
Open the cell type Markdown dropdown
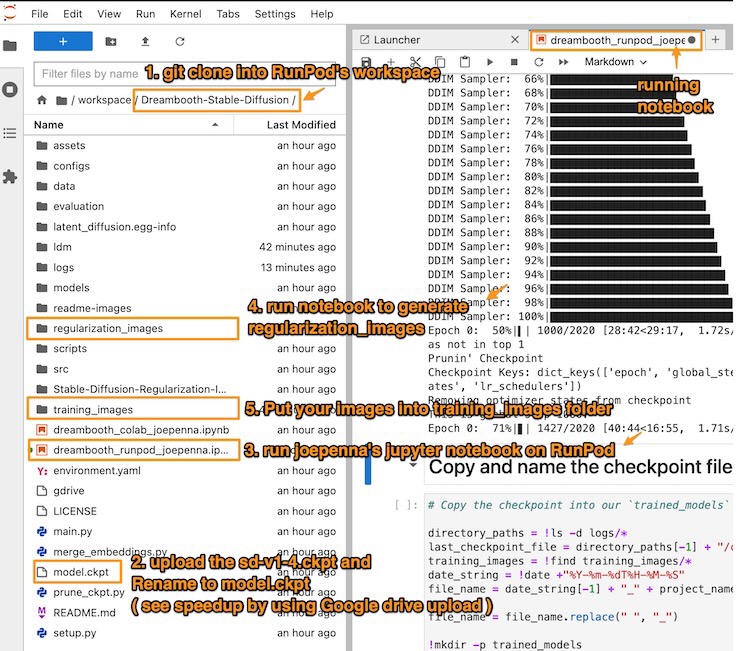(x=615, y=62)
